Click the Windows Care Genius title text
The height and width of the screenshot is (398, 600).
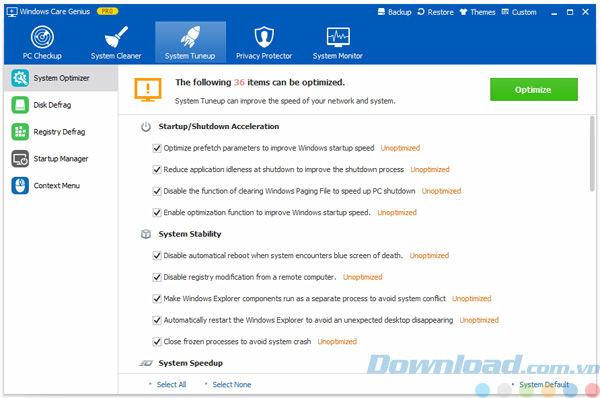(x=55, y=11)
